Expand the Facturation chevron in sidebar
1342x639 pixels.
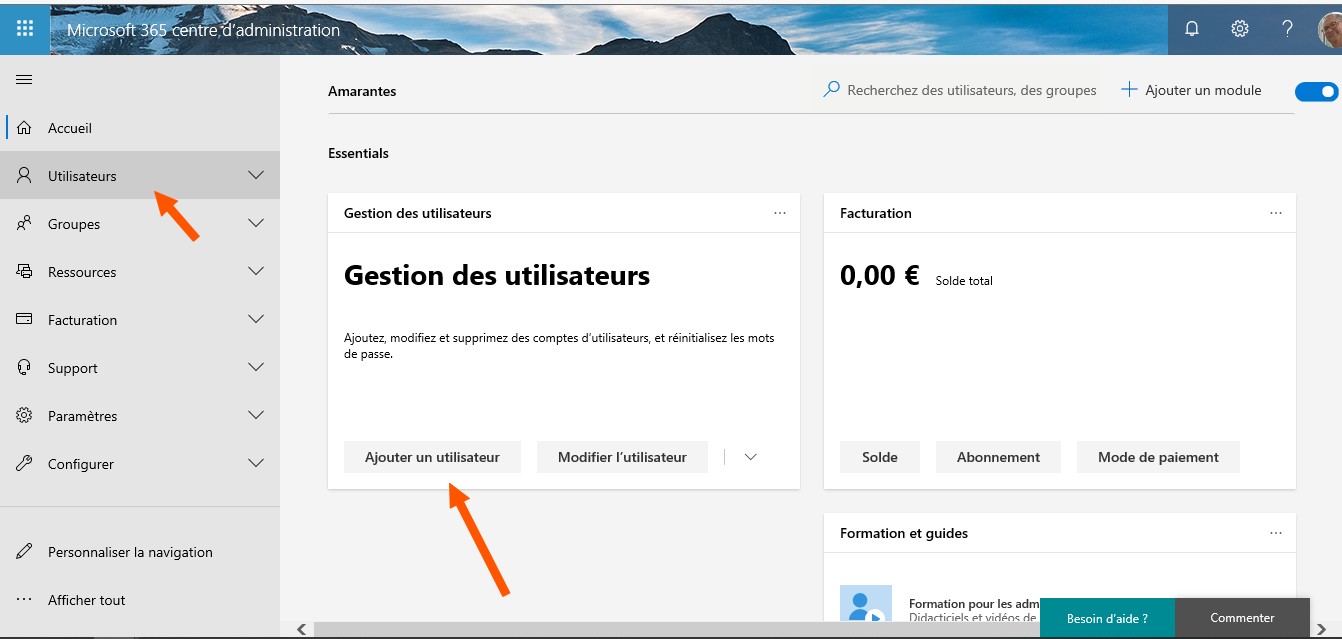(x=256, y=319)
